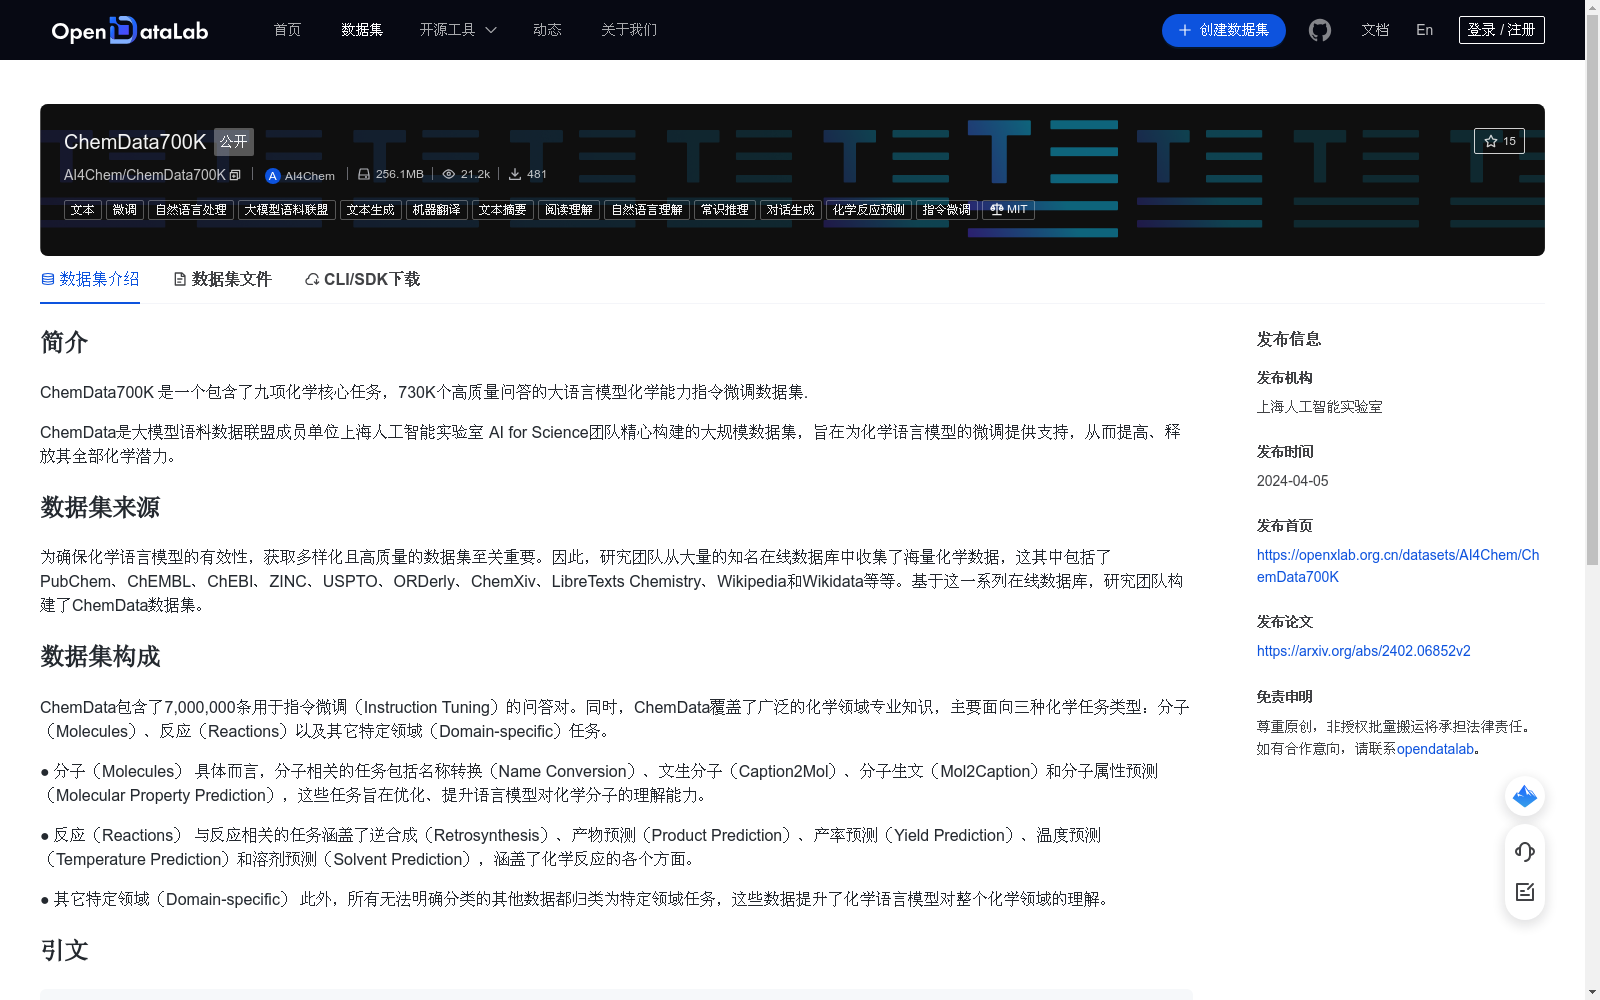Click the 文本生成 tag
The width and height of the screenshot is (1600, 1000).
click(371, 210)
